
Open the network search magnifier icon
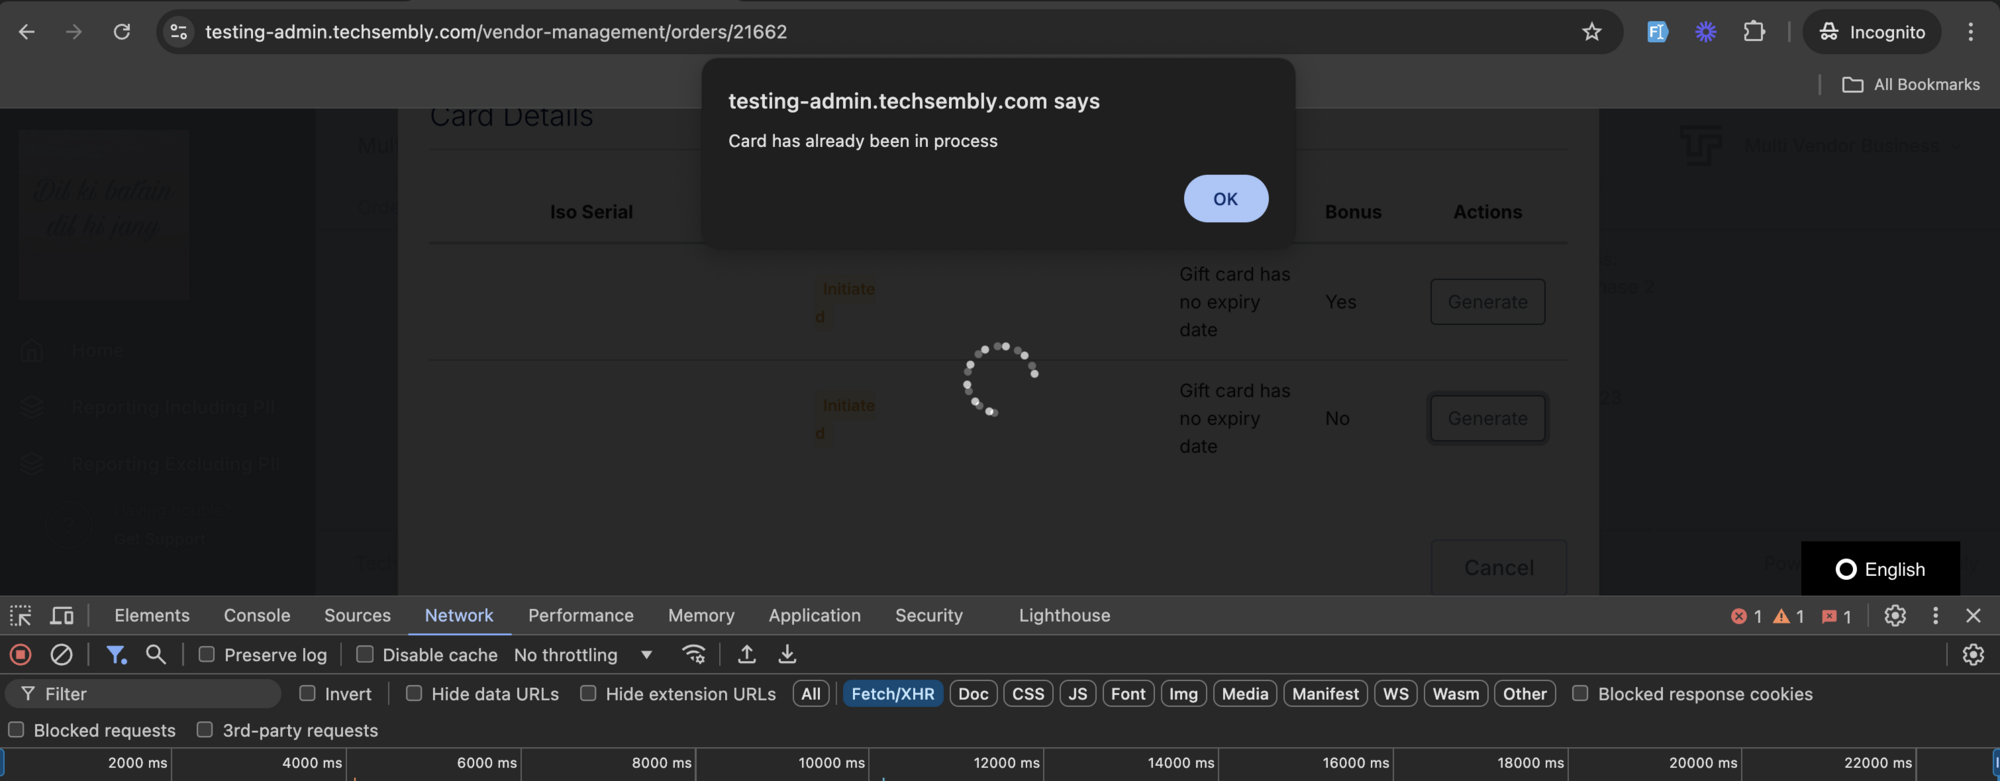155,655
